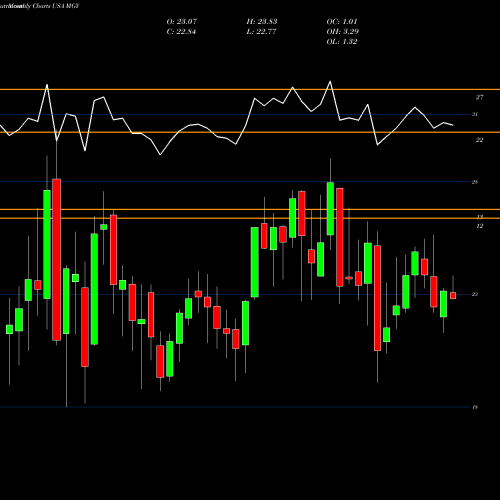Screen dimensions: 500x500
Task: Select the OC: 1.01 reading
Action: (342, 22)
